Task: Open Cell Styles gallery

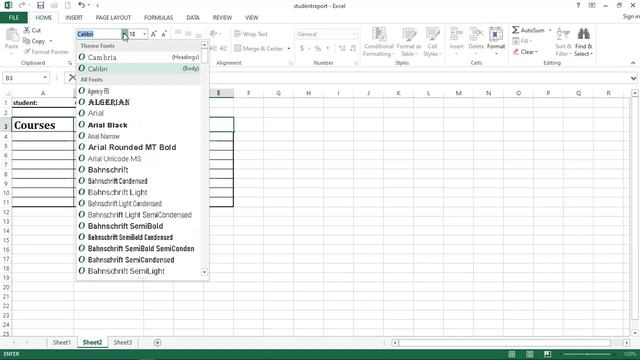Action: point(432,42)
